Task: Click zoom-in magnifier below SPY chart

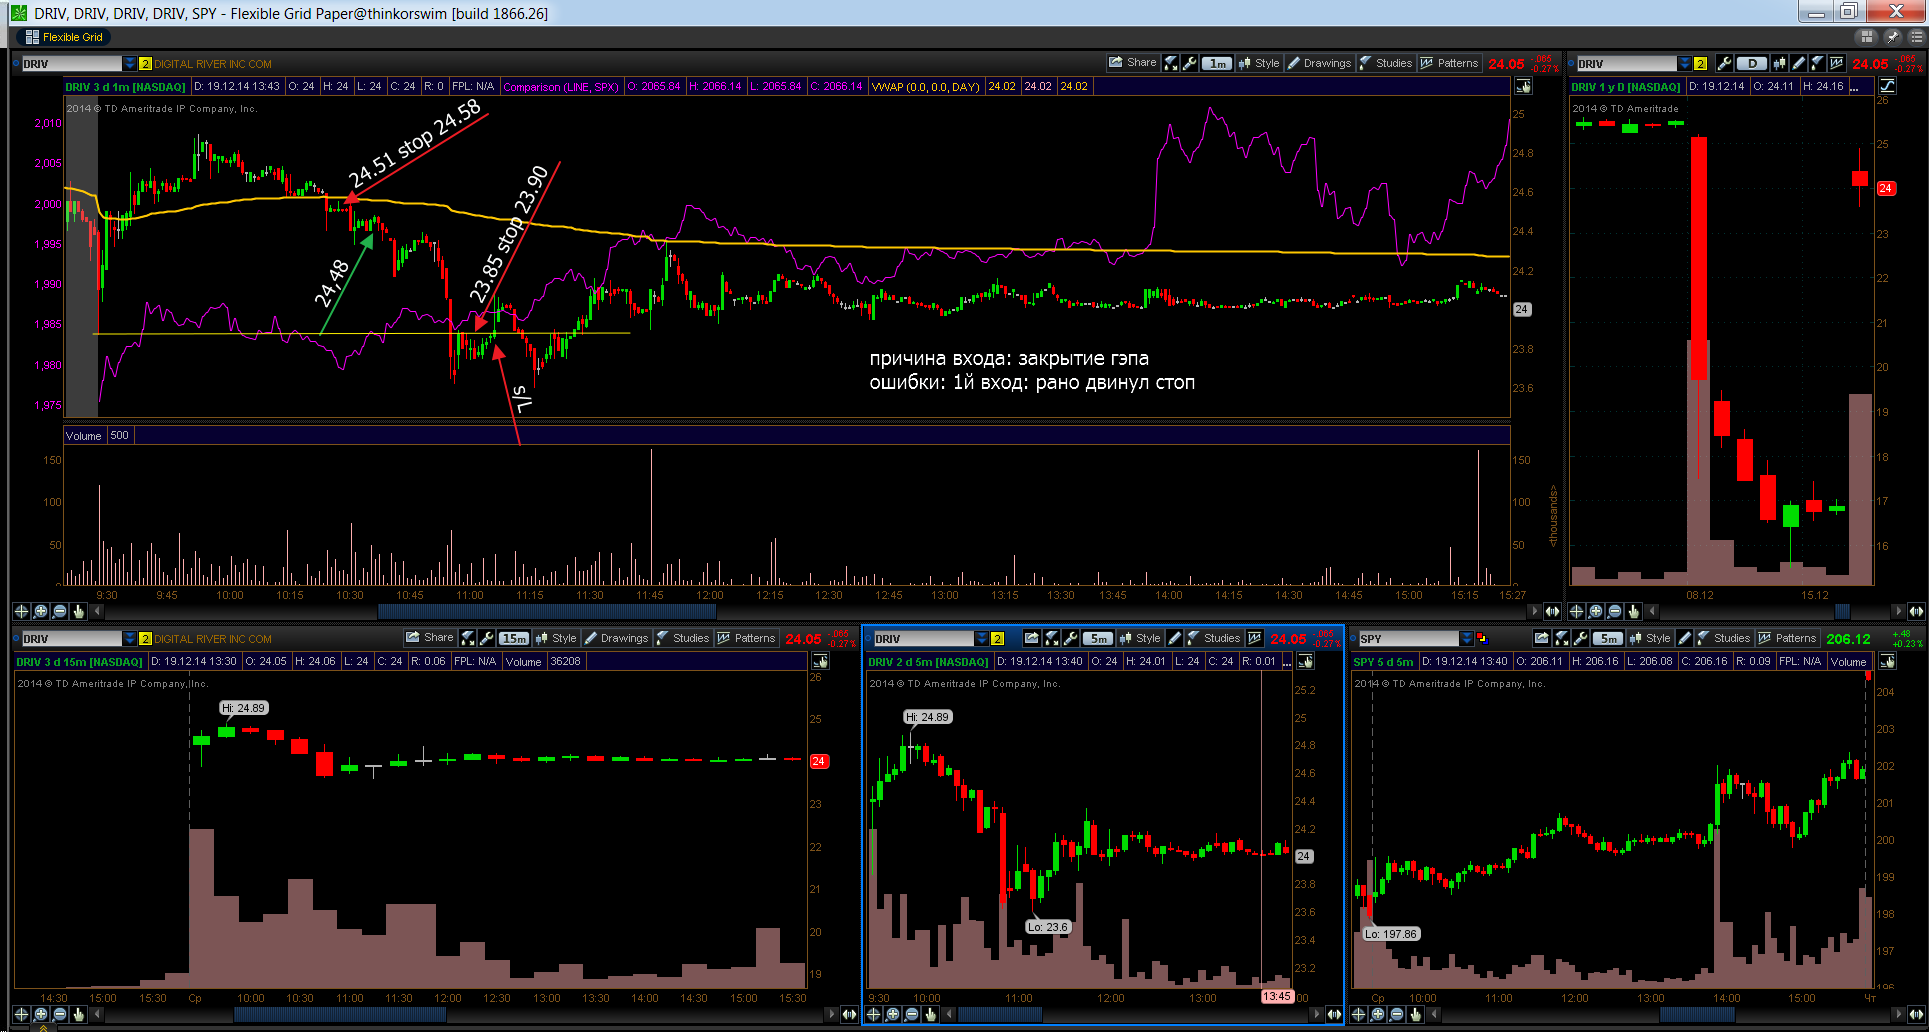Action: [1377, 1014]
